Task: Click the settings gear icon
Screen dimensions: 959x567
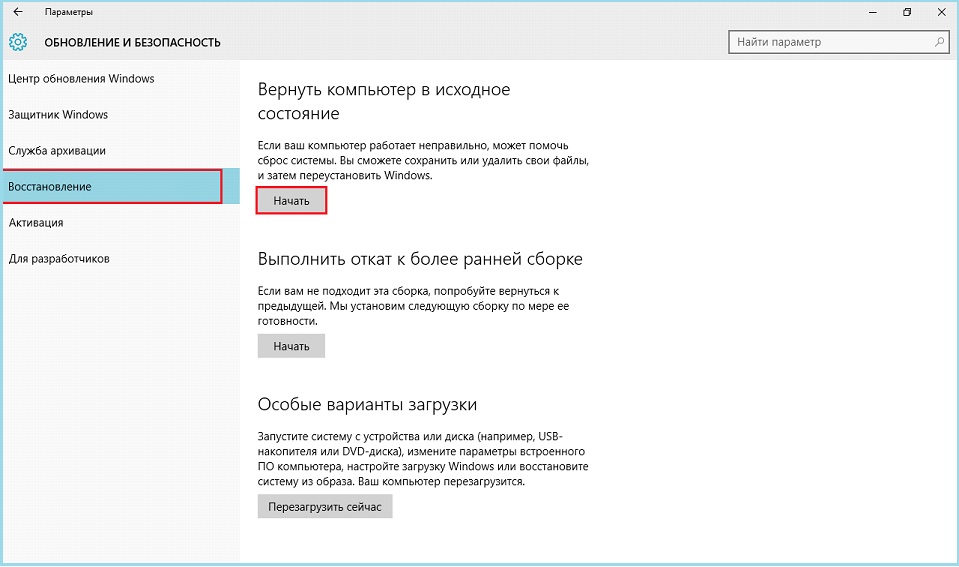Action: [18, 43]
